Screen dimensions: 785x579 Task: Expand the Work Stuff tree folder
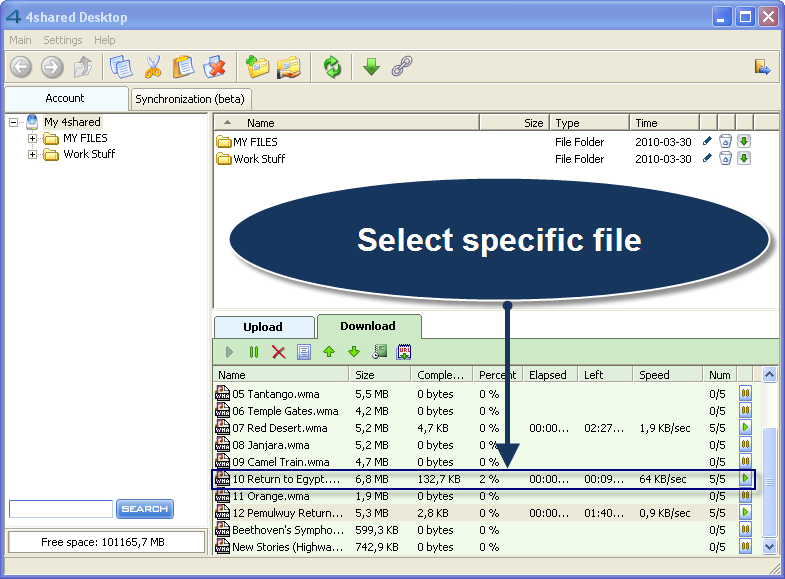(x=33, y=155)
